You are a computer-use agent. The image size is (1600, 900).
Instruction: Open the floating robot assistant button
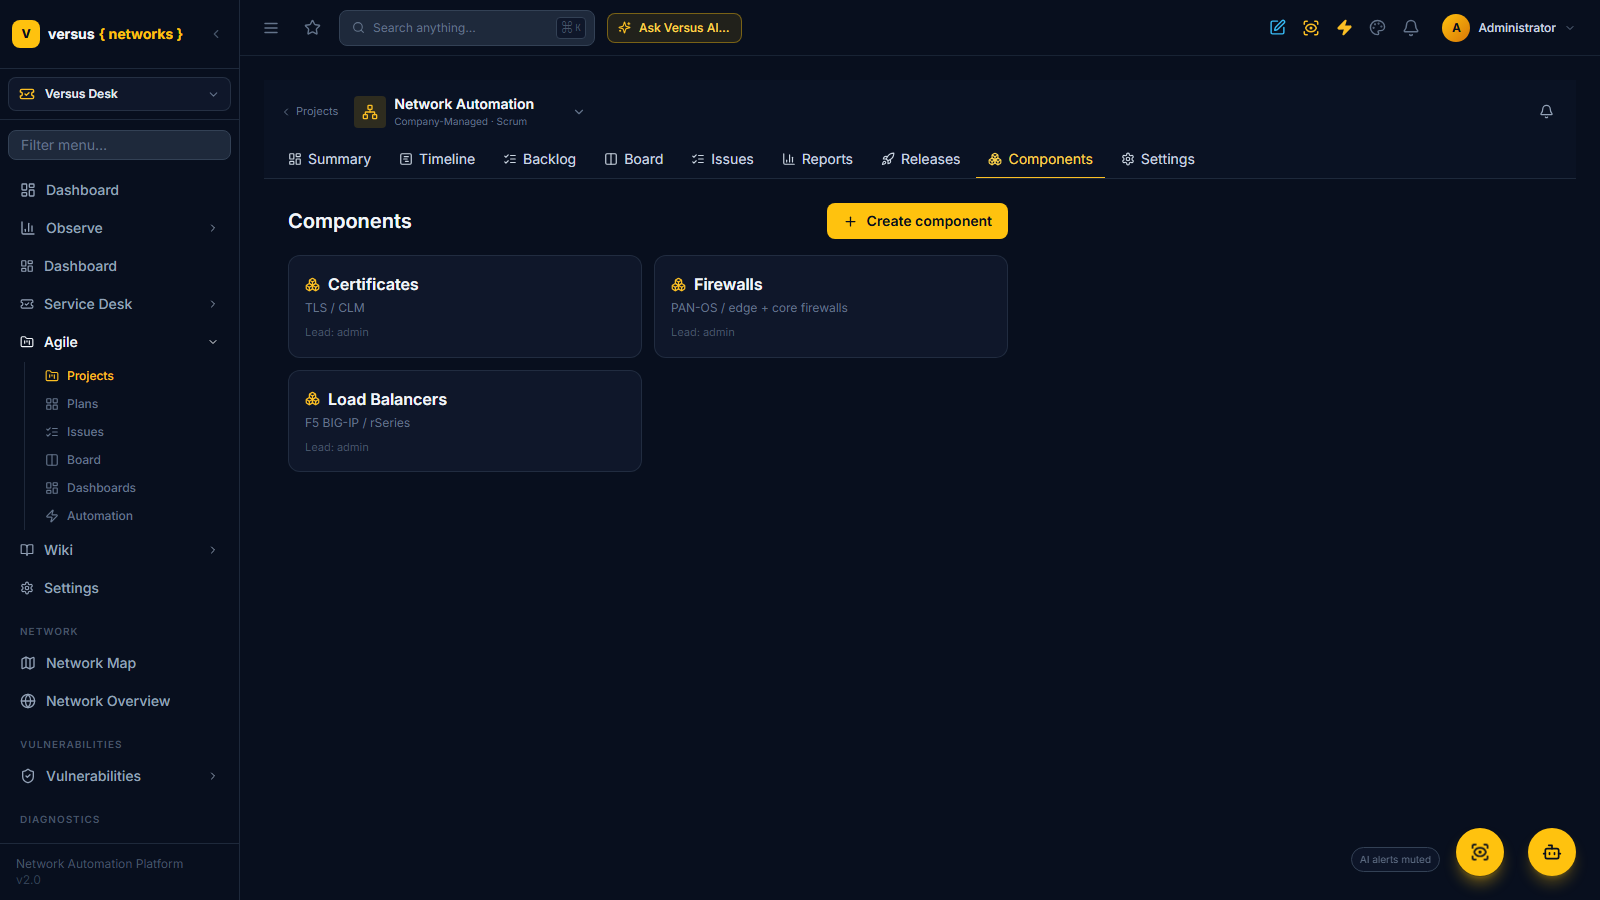(x=1552, y=852)
